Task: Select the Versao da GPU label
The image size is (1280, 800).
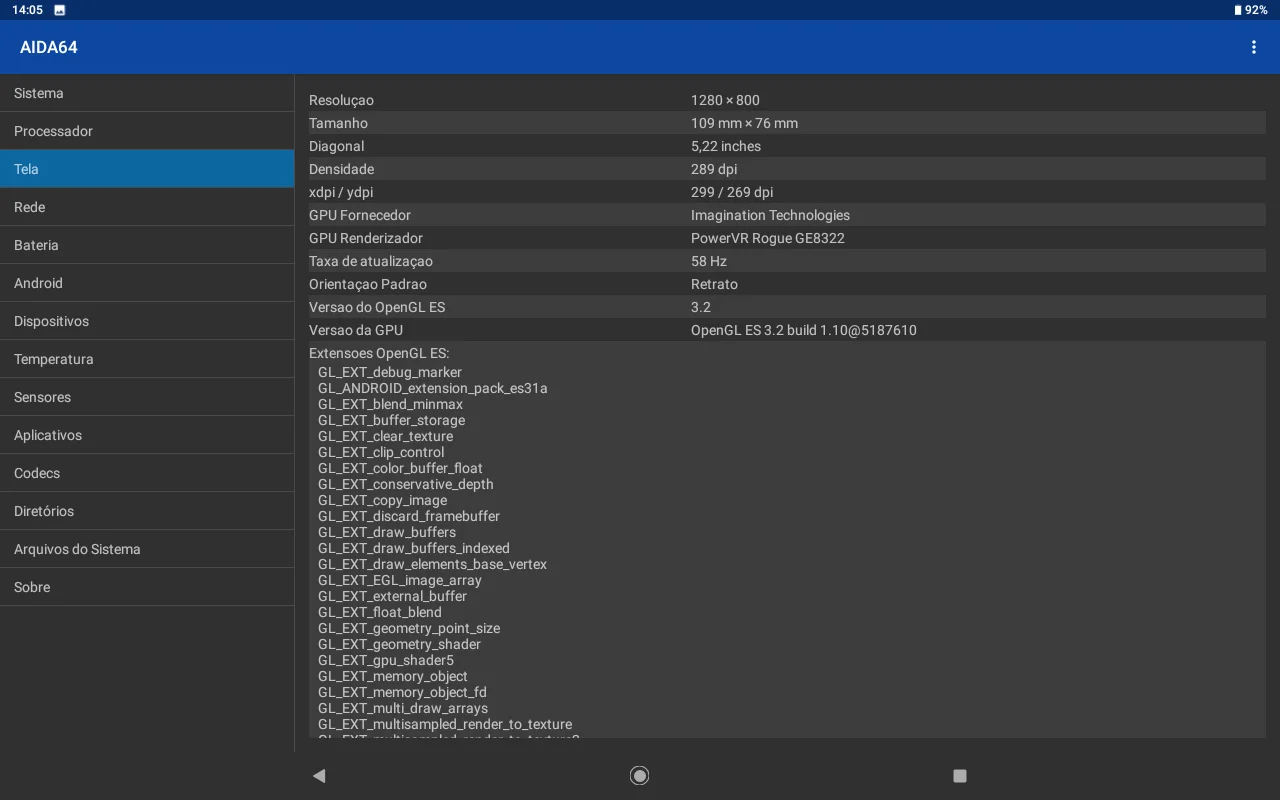Action: (x=356, y=330)
